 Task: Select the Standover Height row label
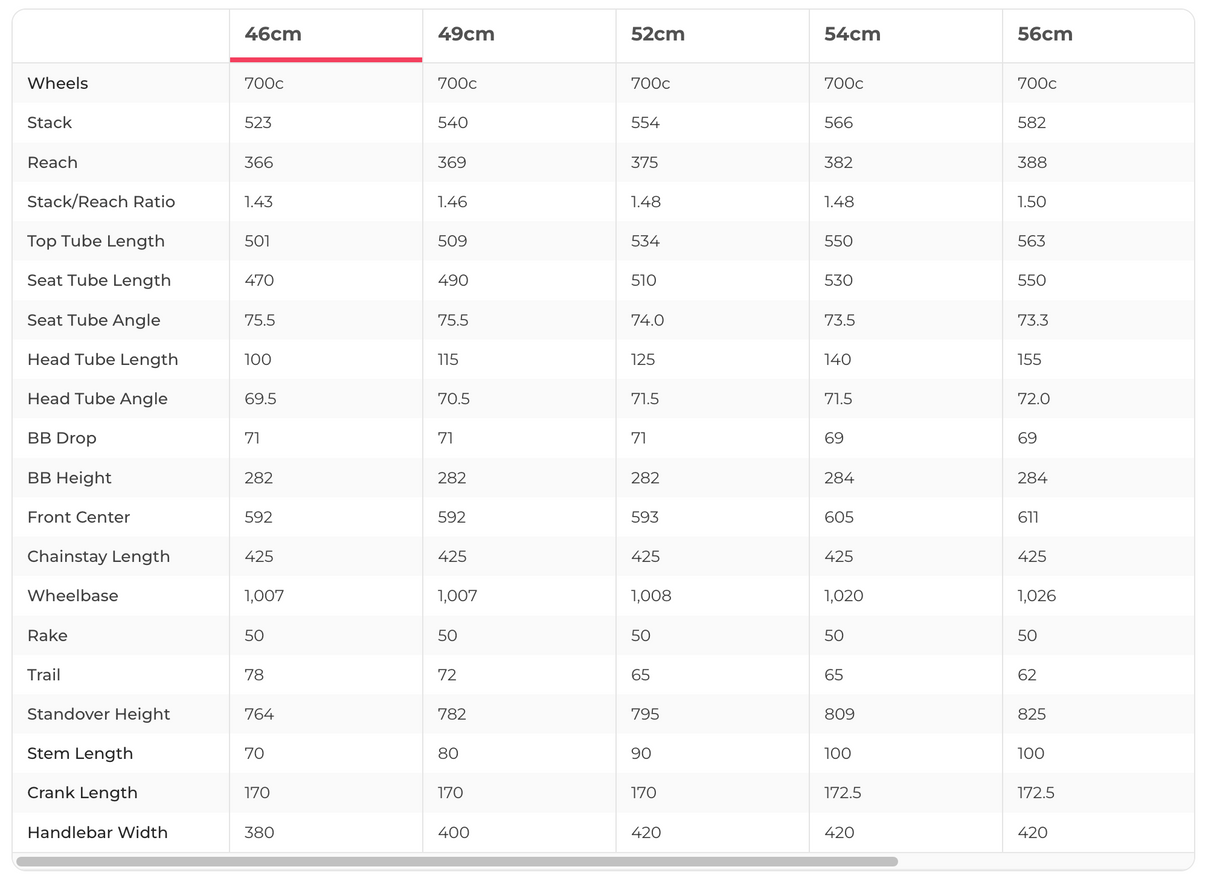(99, 714)
